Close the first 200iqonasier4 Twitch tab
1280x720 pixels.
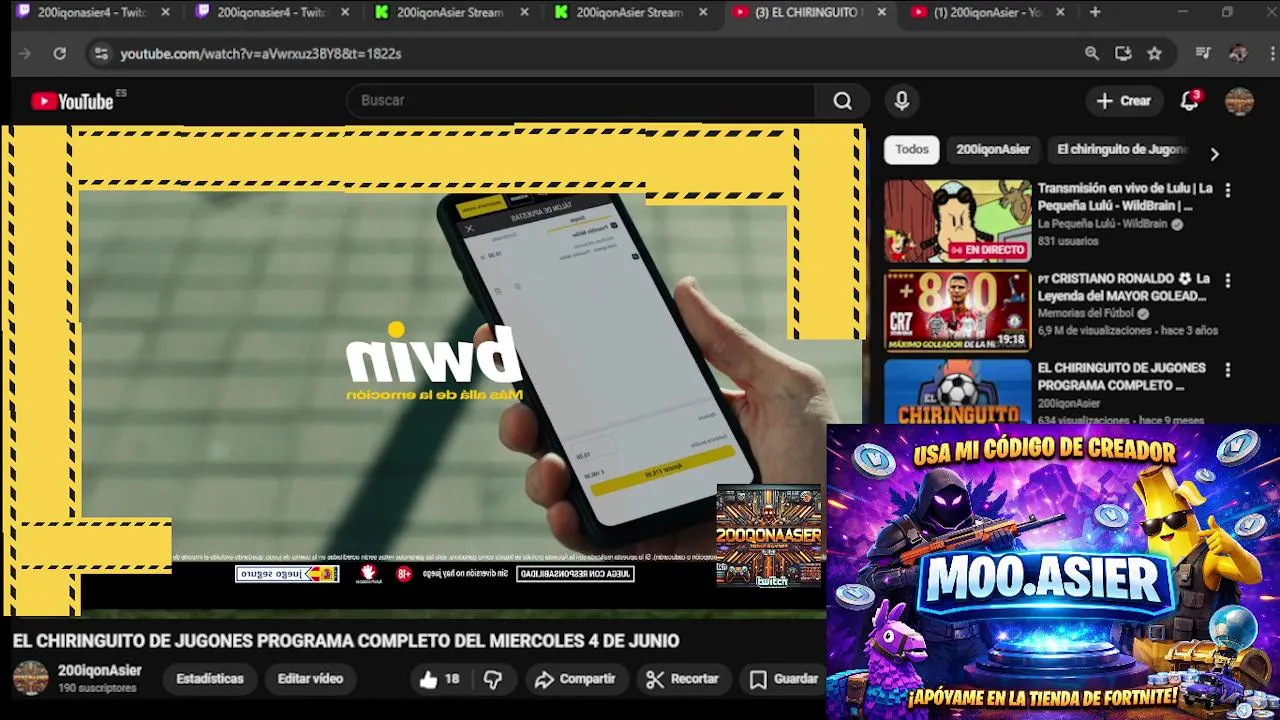[x=166, y=12]
